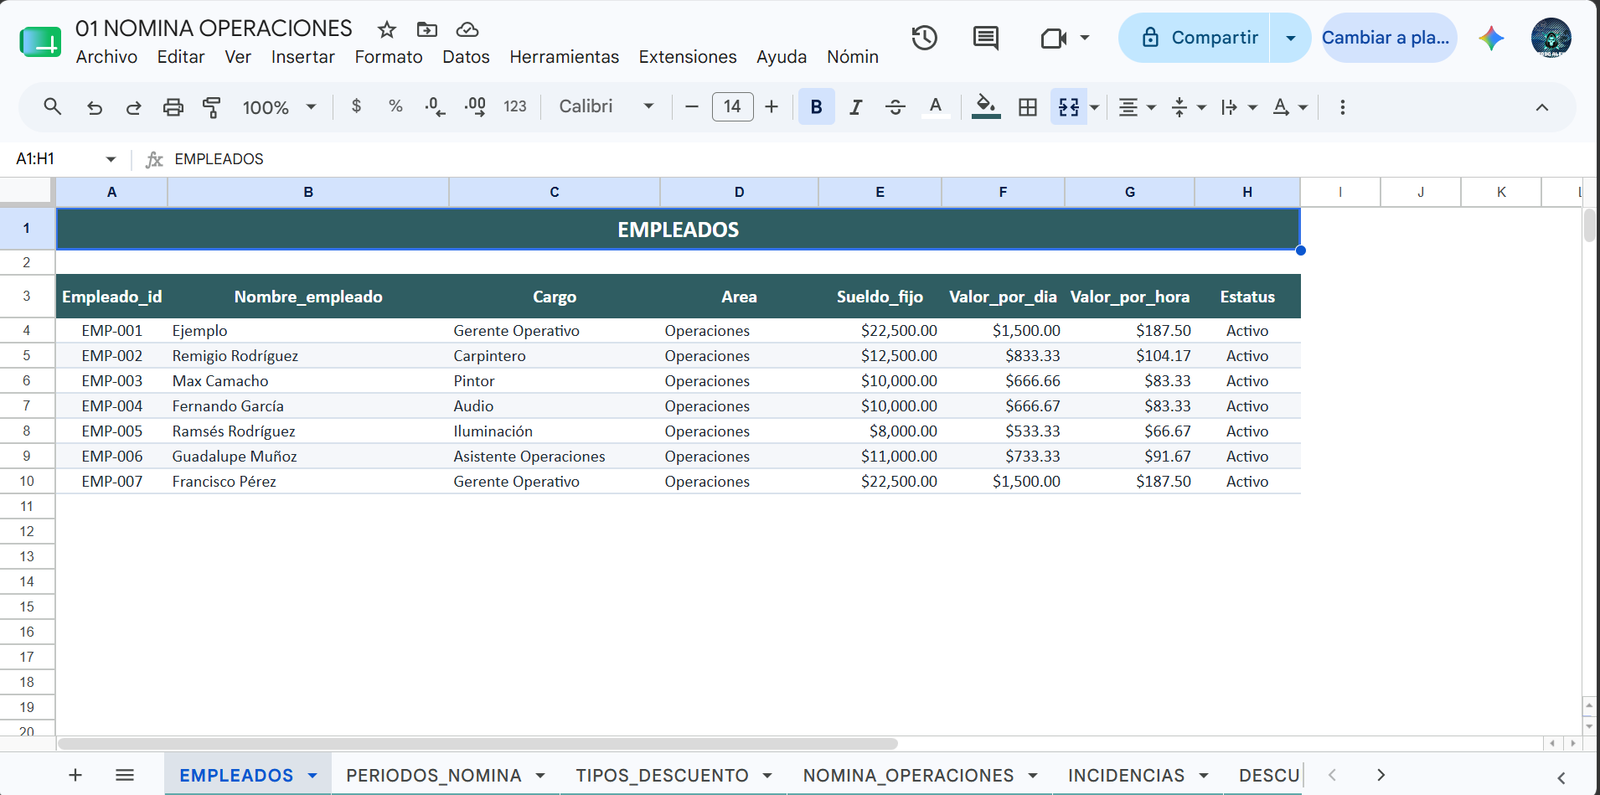Toggle italic formatting
This screenshot has height=795, width=1600.
[x=856, y=107]
